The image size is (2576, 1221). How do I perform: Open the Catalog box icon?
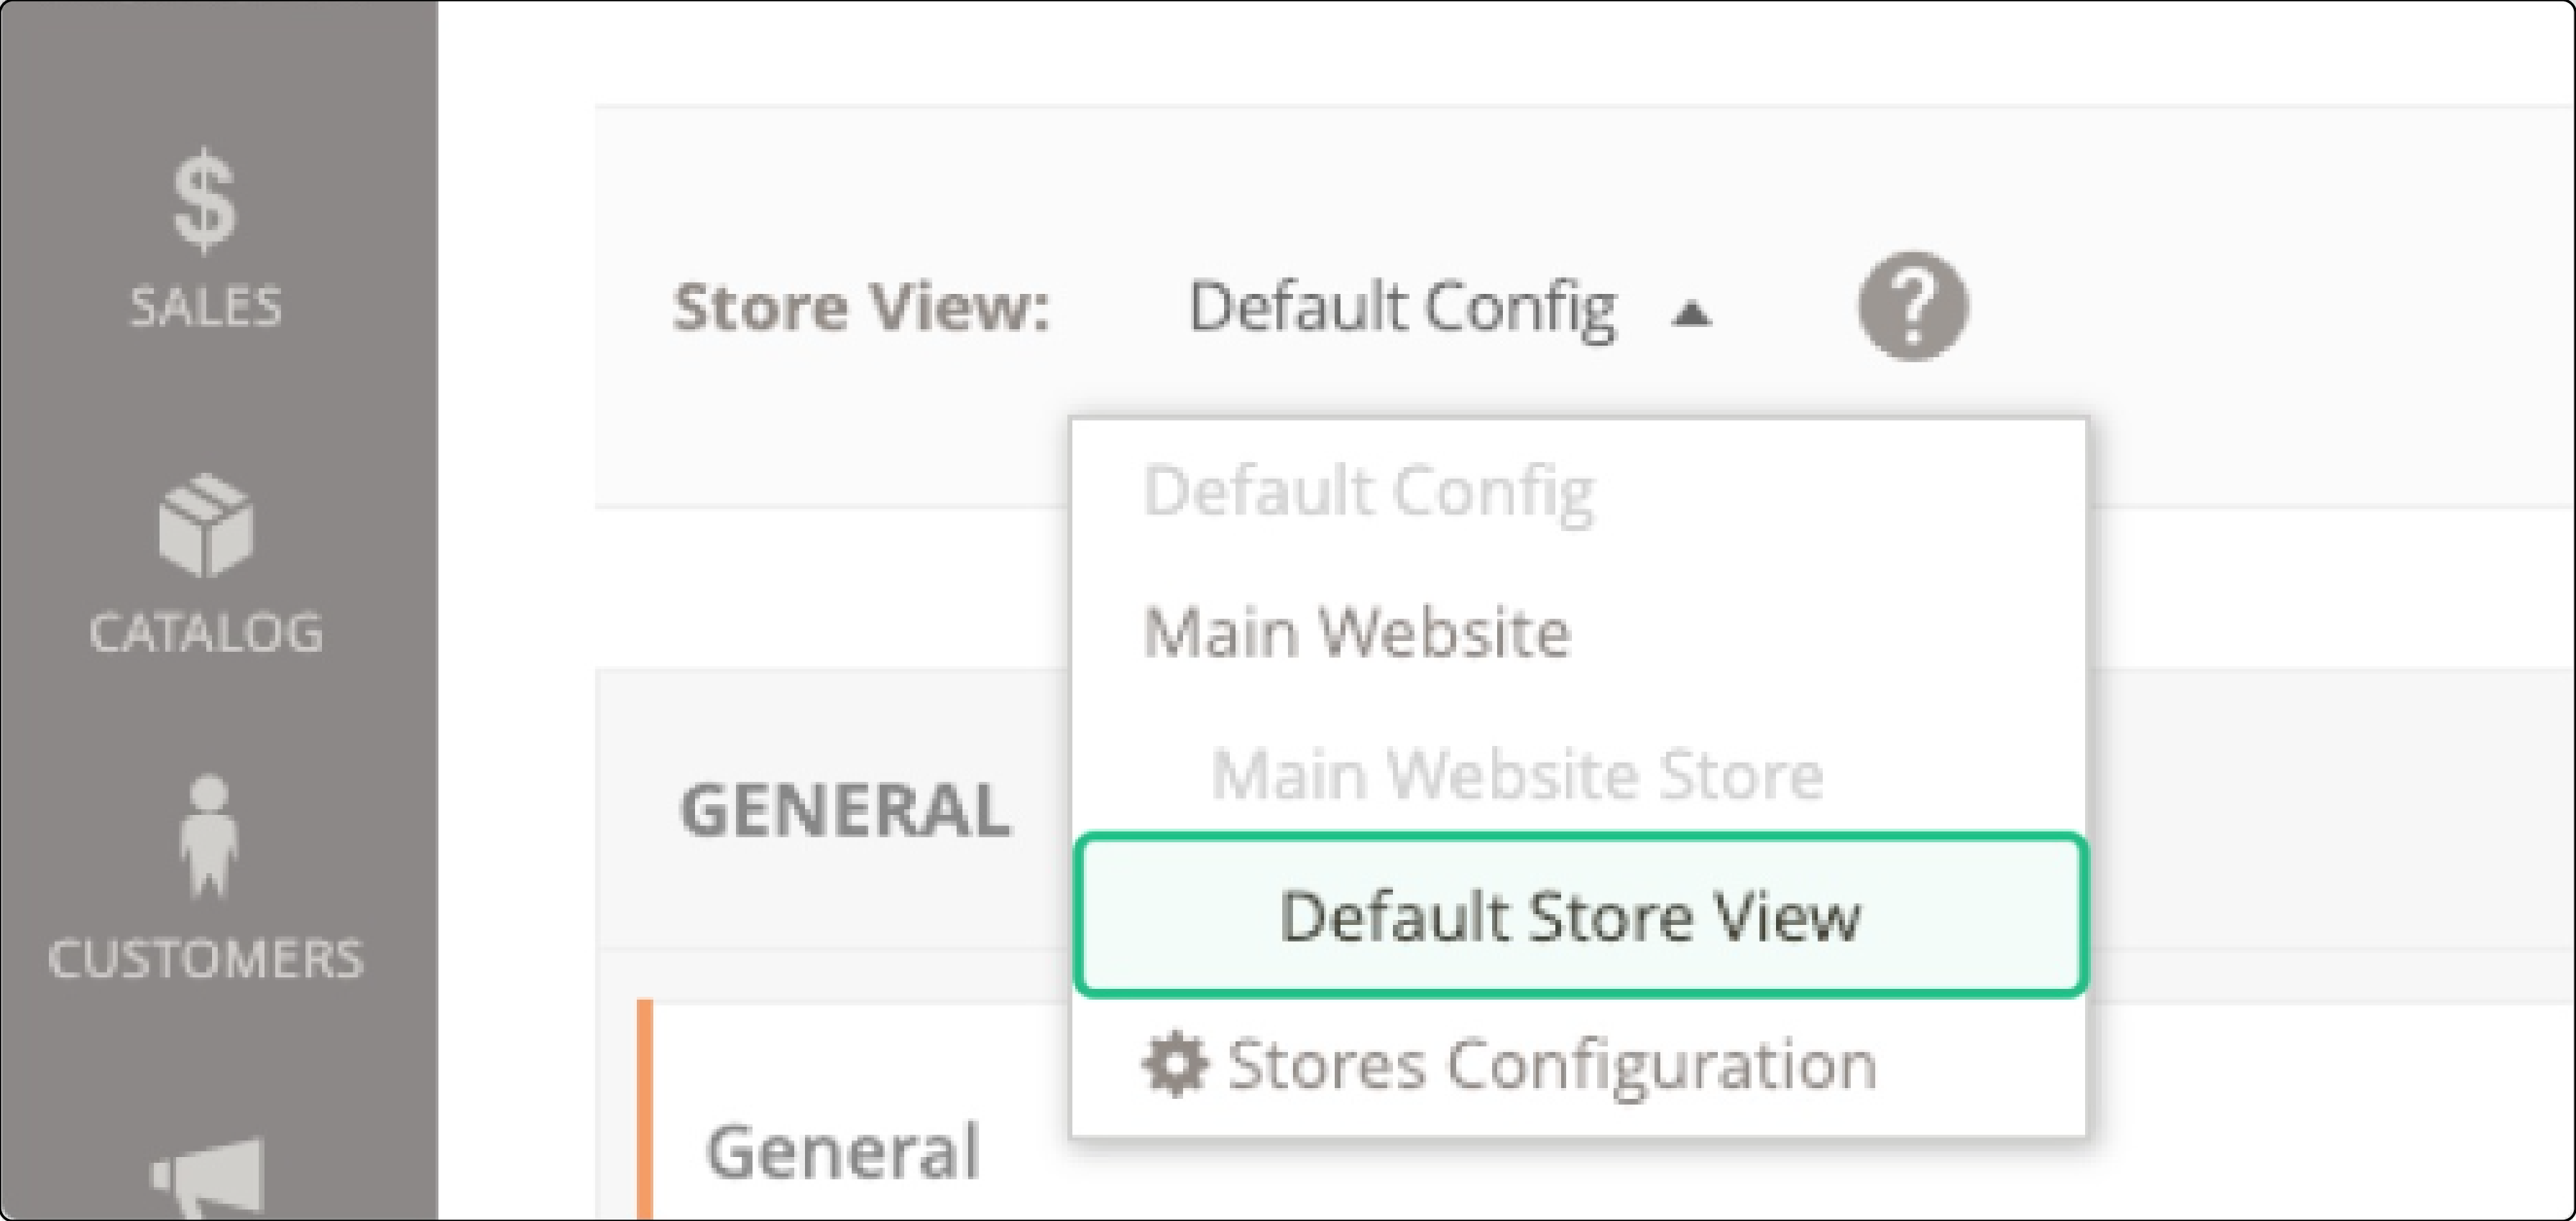coord(206,526)
